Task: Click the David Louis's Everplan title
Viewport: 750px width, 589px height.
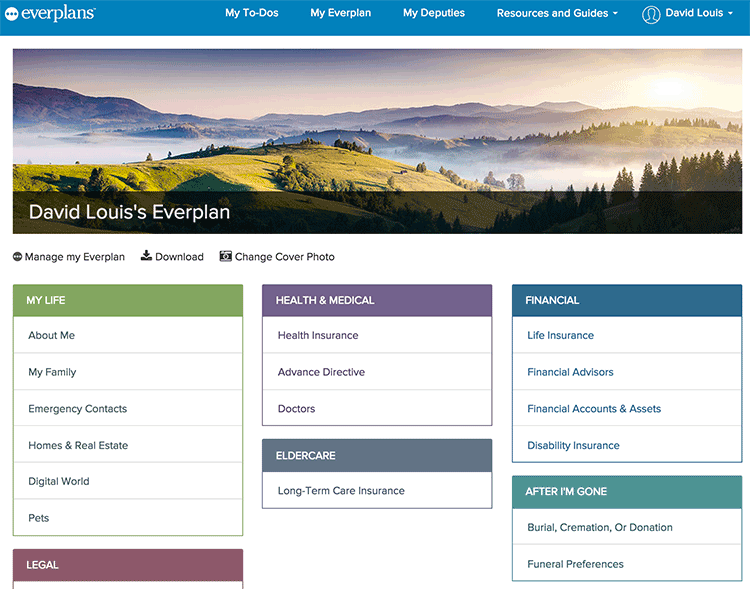Action: (x=129, y=212)
